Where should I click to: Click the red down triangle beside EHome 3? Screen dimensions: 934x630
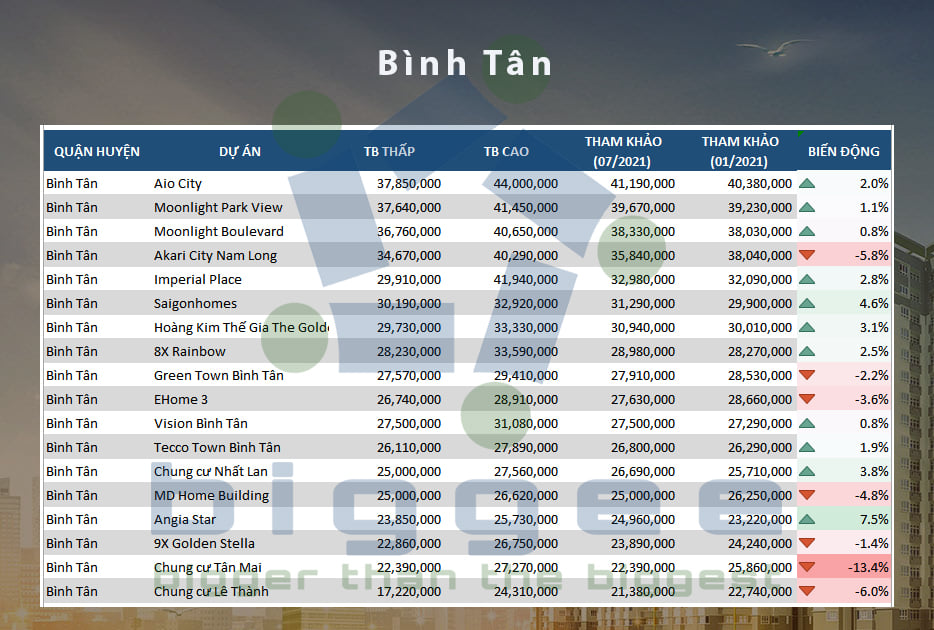[806, 399]
